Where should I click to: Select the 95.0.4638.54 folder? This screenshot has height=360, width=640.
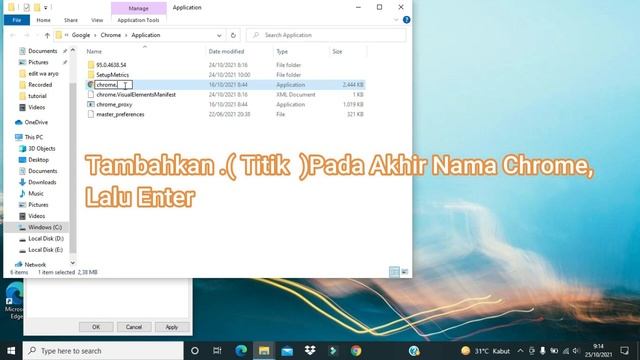tap(111, 65)
